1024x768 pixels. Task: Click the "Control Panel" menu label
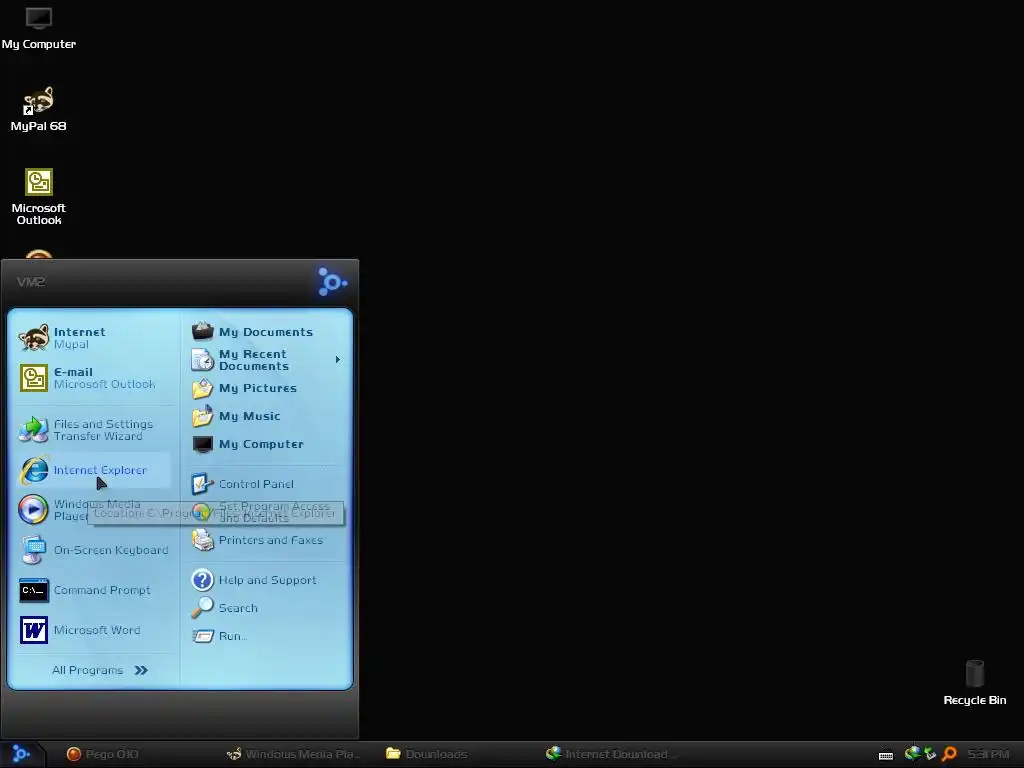tap(256, 484)
